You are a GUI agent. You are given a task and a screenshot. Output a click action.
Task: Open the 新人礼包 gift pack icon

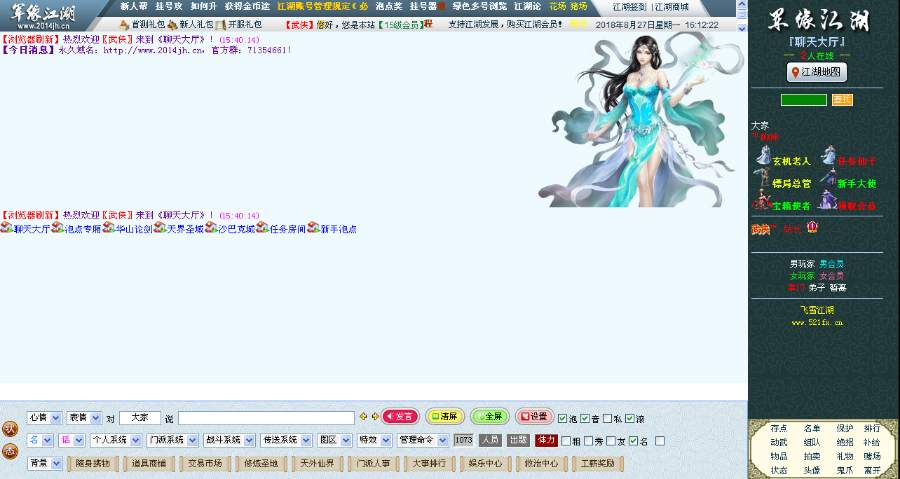click(x=172, y=25)
